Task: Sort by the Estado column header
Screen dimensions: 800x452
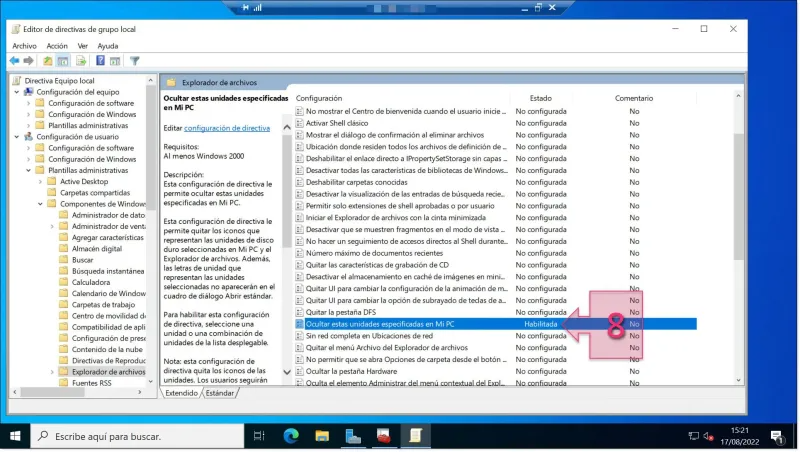Action: pos(541,98)
